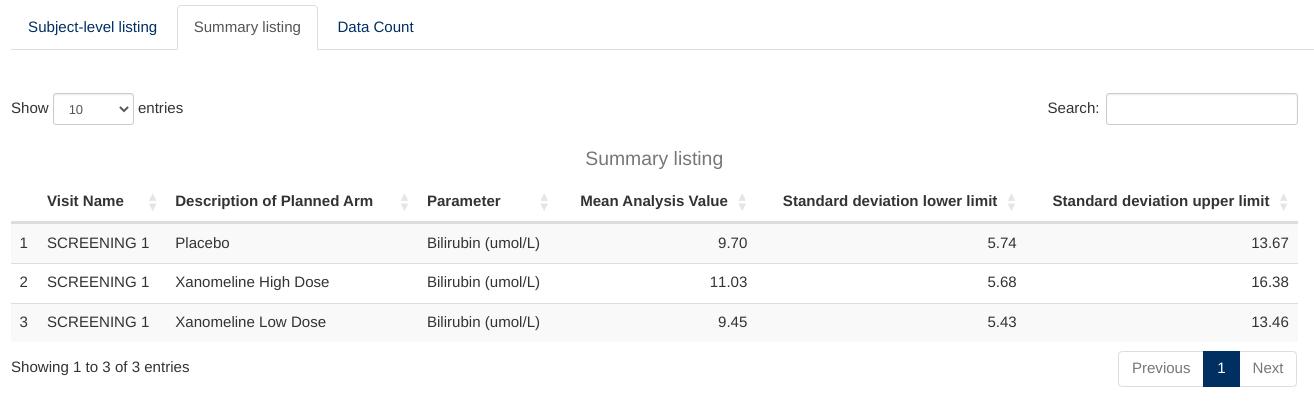Click the Xanomeline High Dose row
Viewport: 1314px width, 404px height.
tap(252, 282)
